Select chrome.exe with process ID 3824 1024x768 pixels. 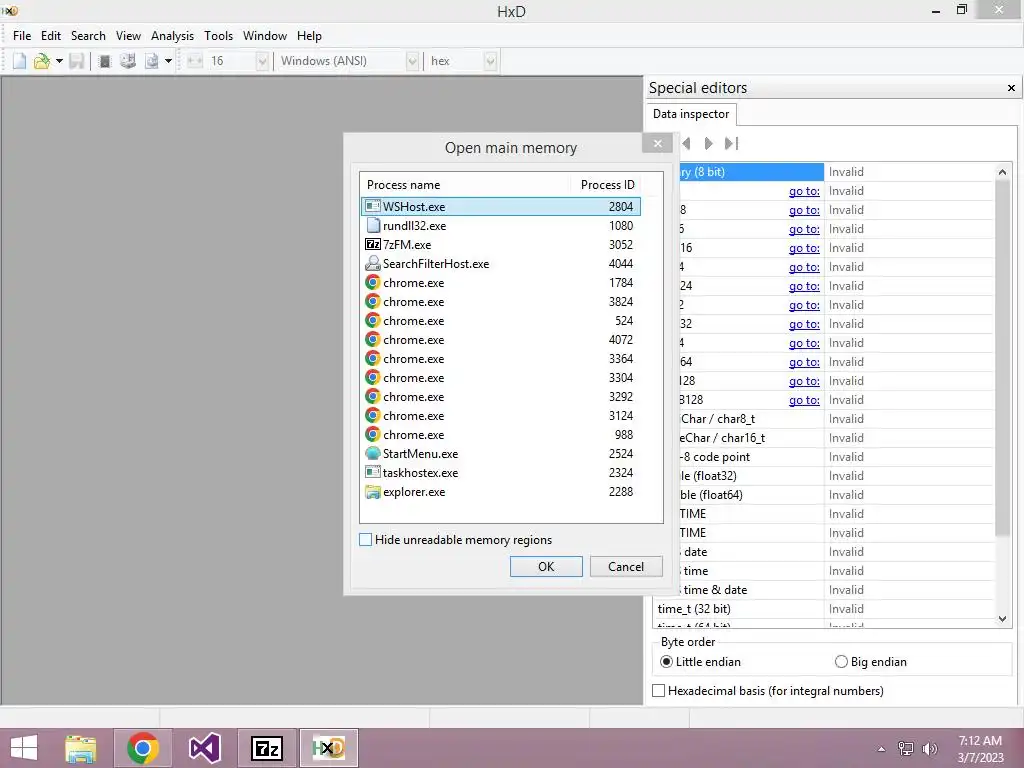click(501, 301)
